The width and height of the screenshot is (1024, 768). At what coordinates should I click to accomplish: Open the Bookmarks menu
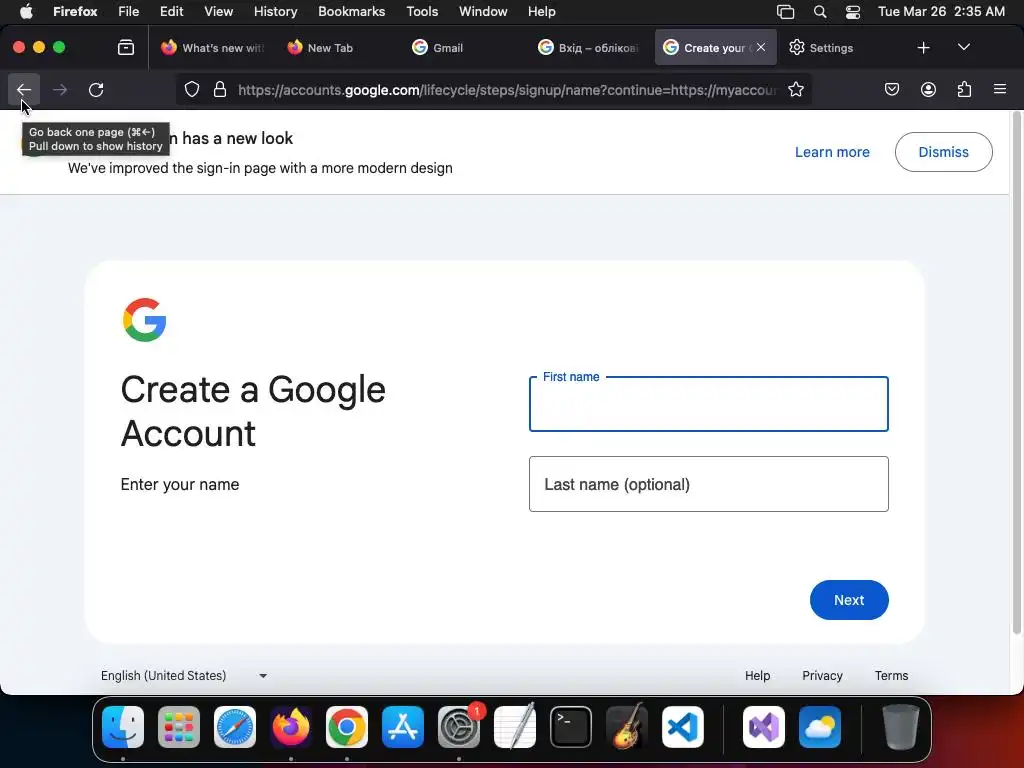coord(351,11)
